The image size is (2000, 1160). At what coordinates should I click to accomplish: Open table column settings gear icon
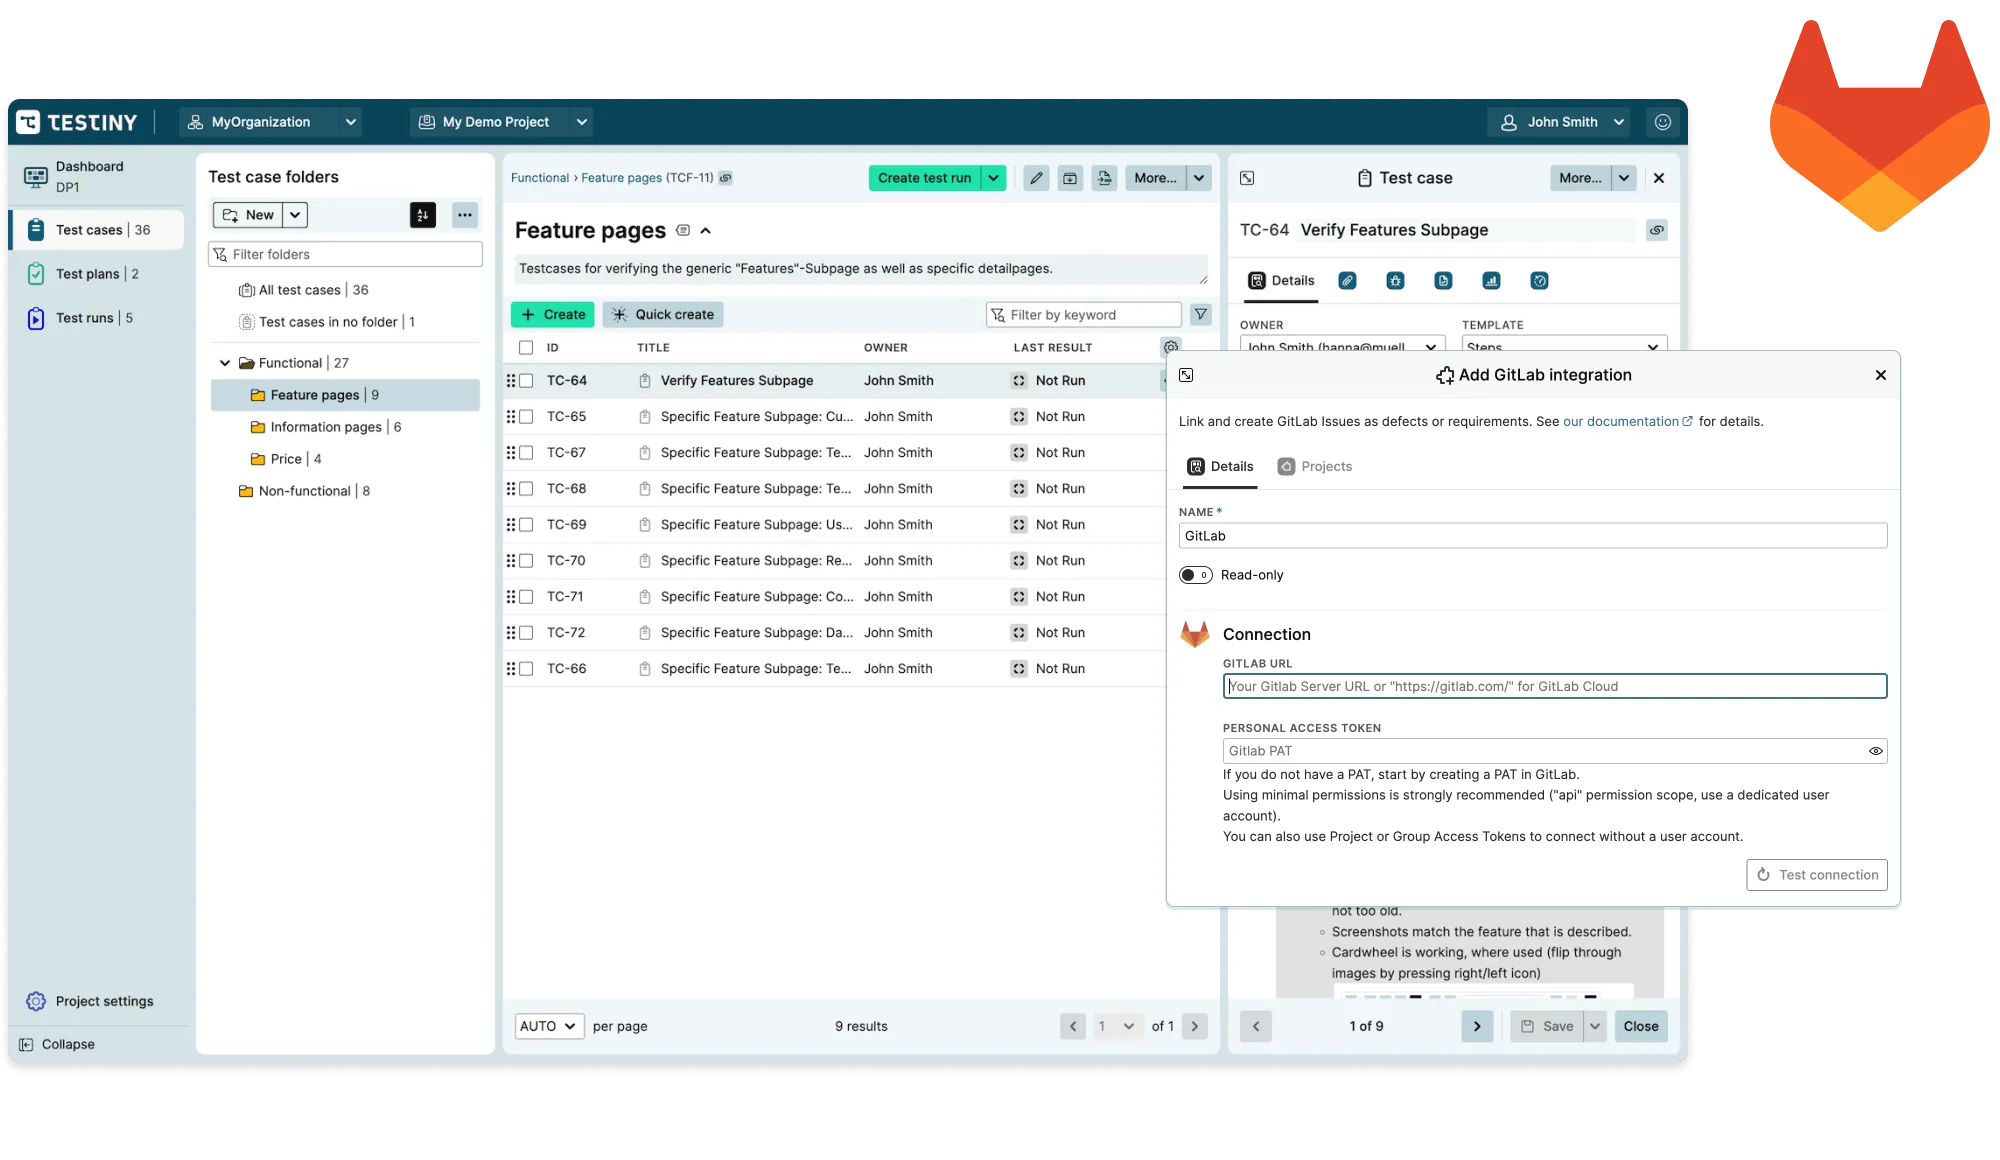point(1170,347)
